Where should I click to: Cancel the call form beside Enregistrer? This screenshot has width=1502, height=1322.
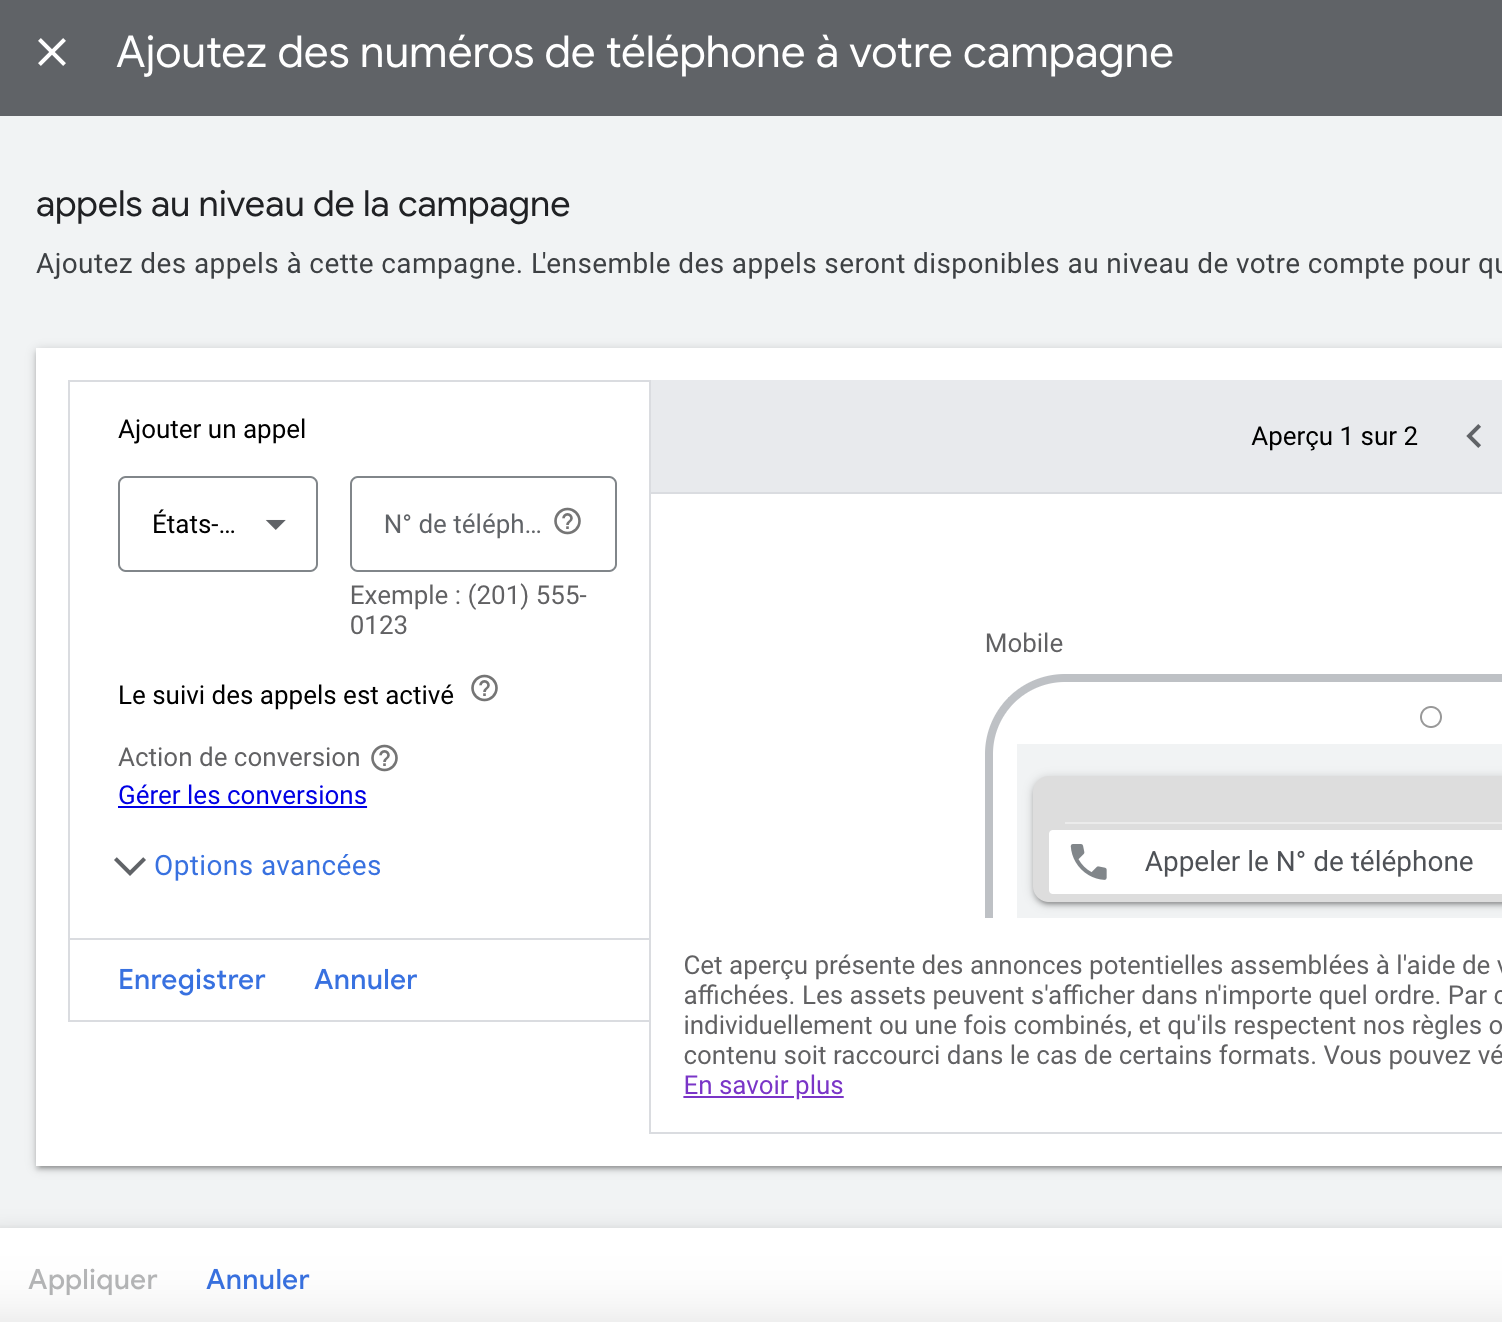(365, 980)
